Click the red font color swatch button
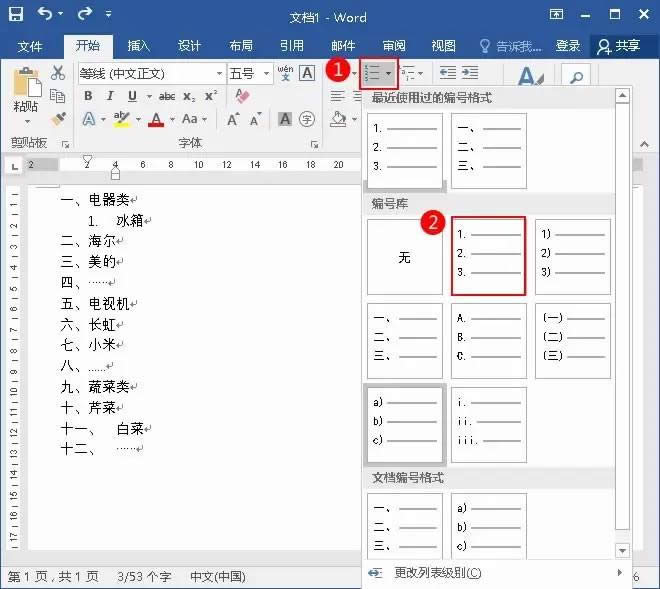The height and width of the screenshot is (589, 660). coord(156,119)
